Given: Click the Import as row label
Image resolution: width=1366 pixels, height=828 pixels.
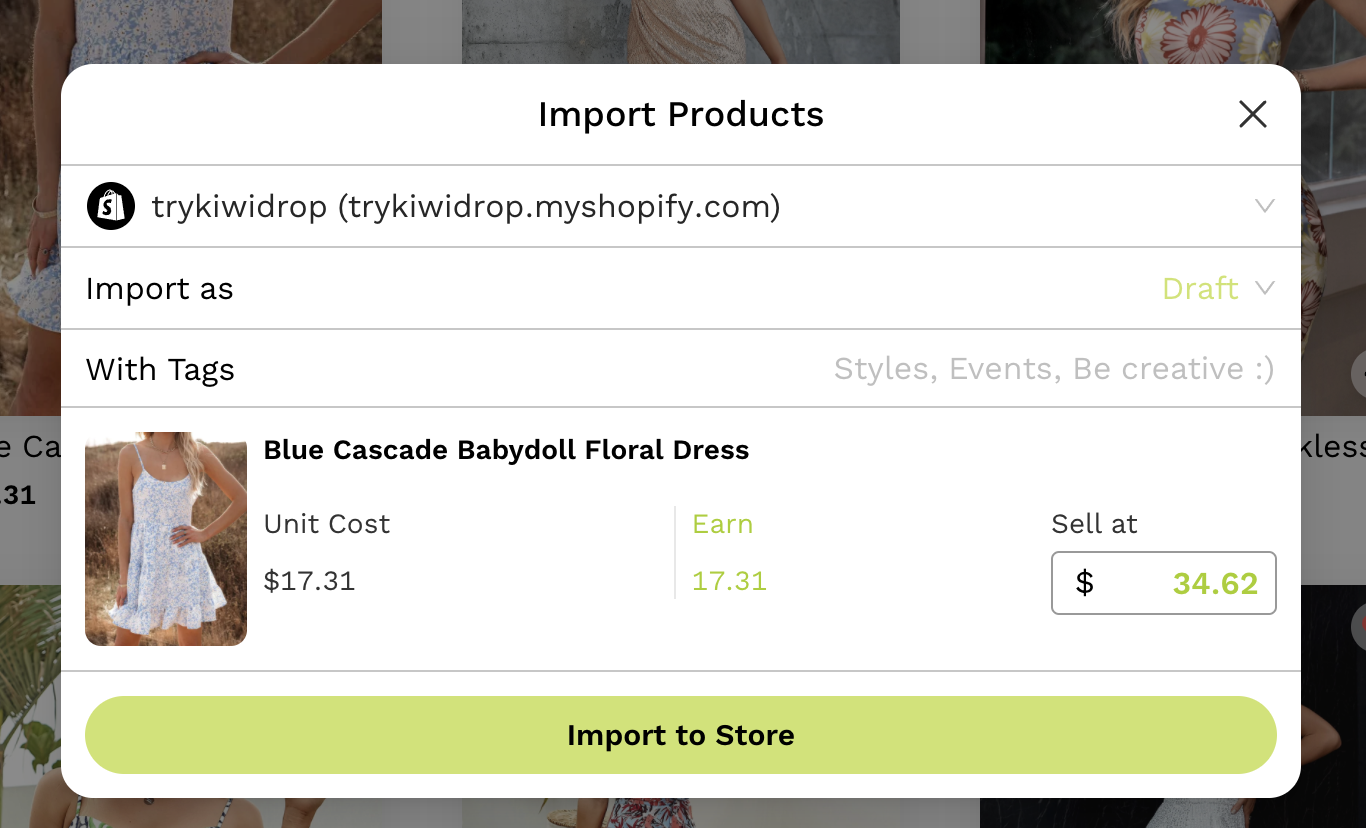Looking at the screenshot, I should (x=160, y=289).
